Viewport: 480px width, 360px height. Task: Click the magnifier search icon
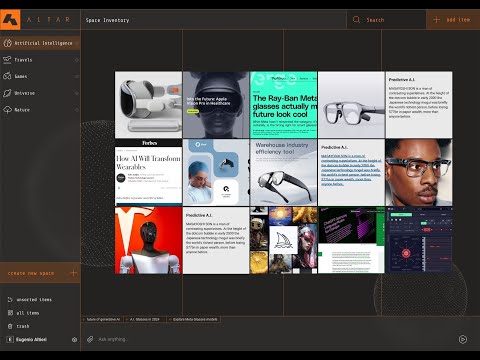click(x=356, y=20)
